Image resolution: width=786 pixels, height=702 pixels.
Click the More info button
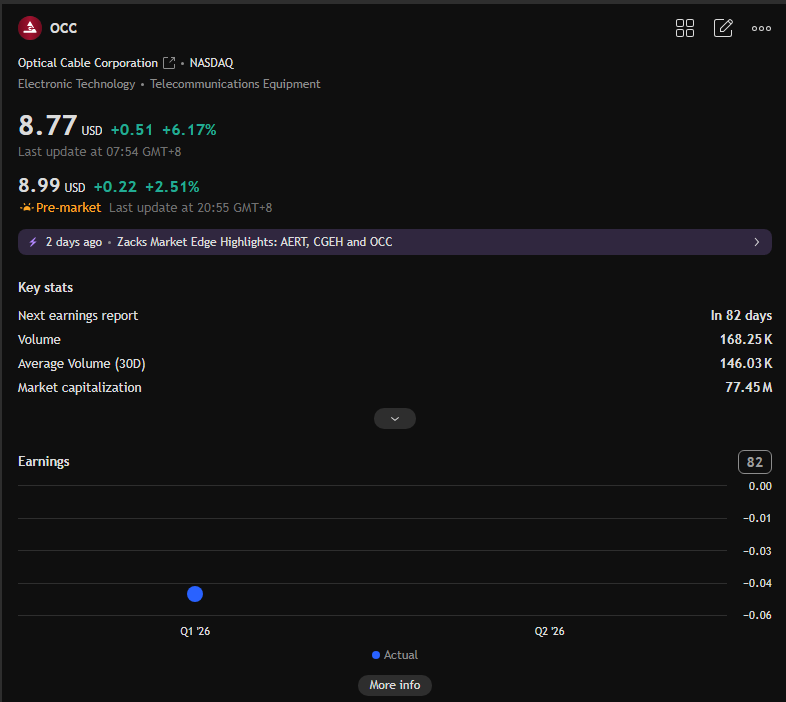coord(395,685)
